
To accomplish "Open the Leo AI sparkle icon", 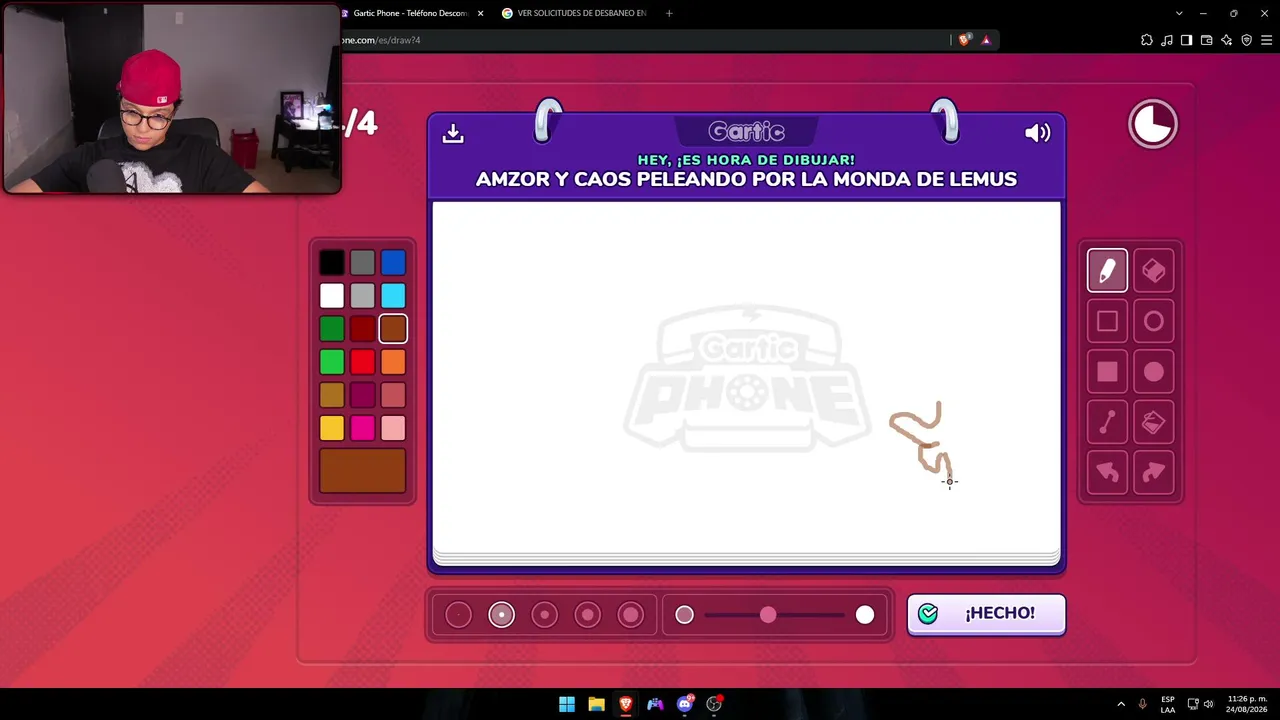I will pos(1227,40).
